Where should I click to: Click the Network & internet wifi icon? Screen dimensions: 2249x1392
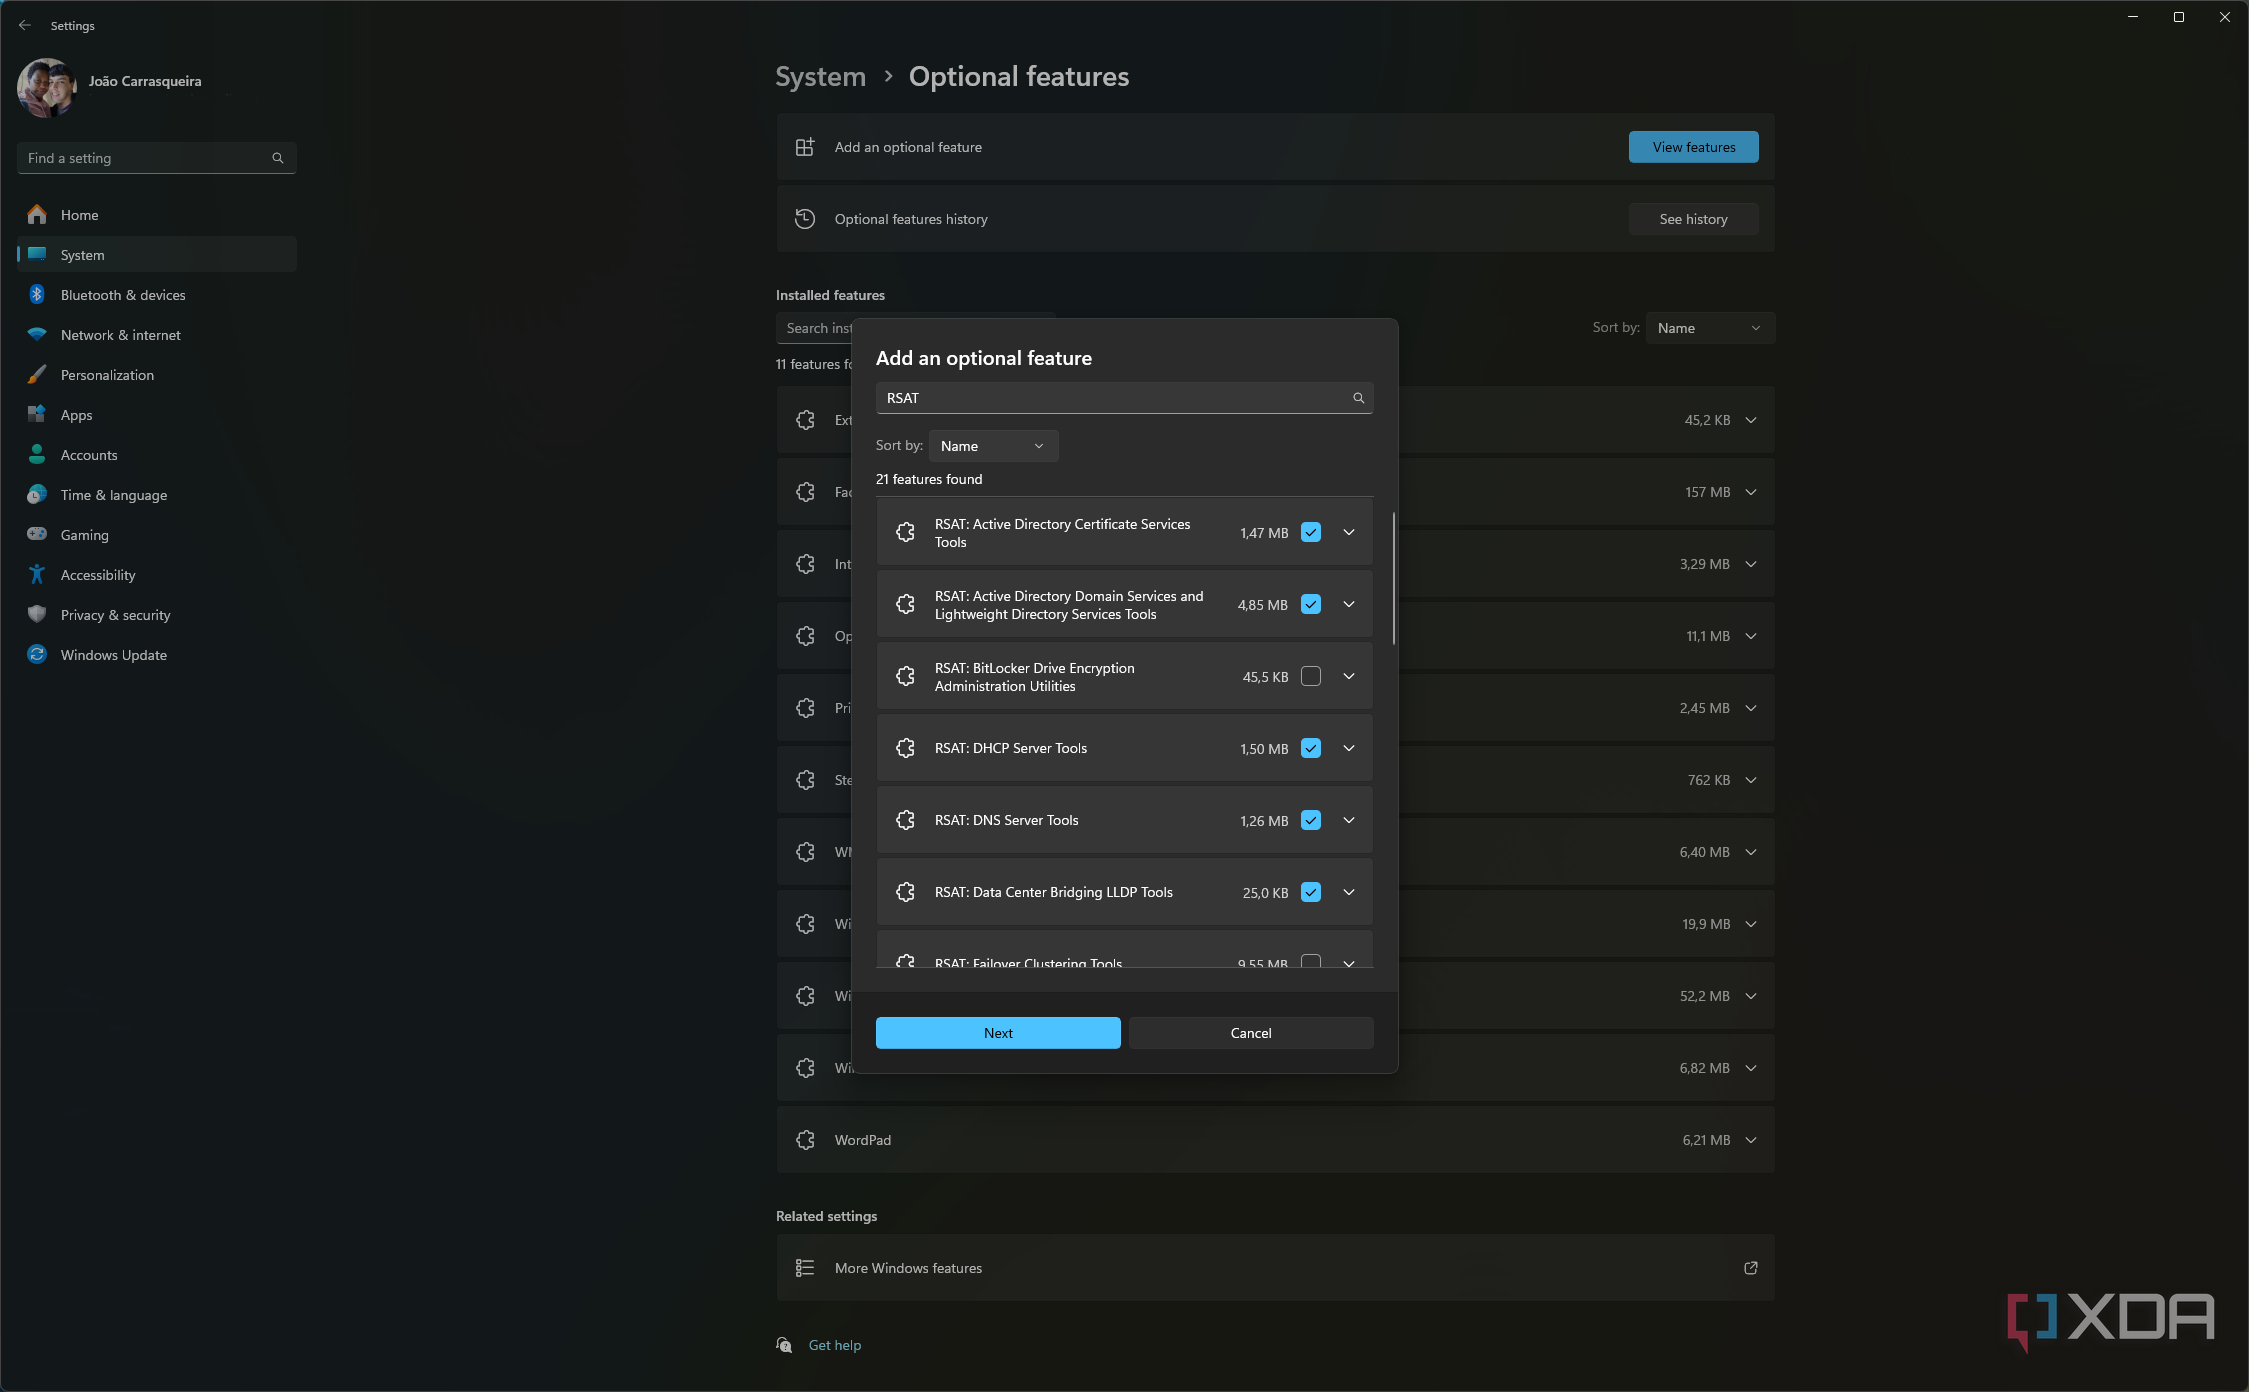point(37,334)
